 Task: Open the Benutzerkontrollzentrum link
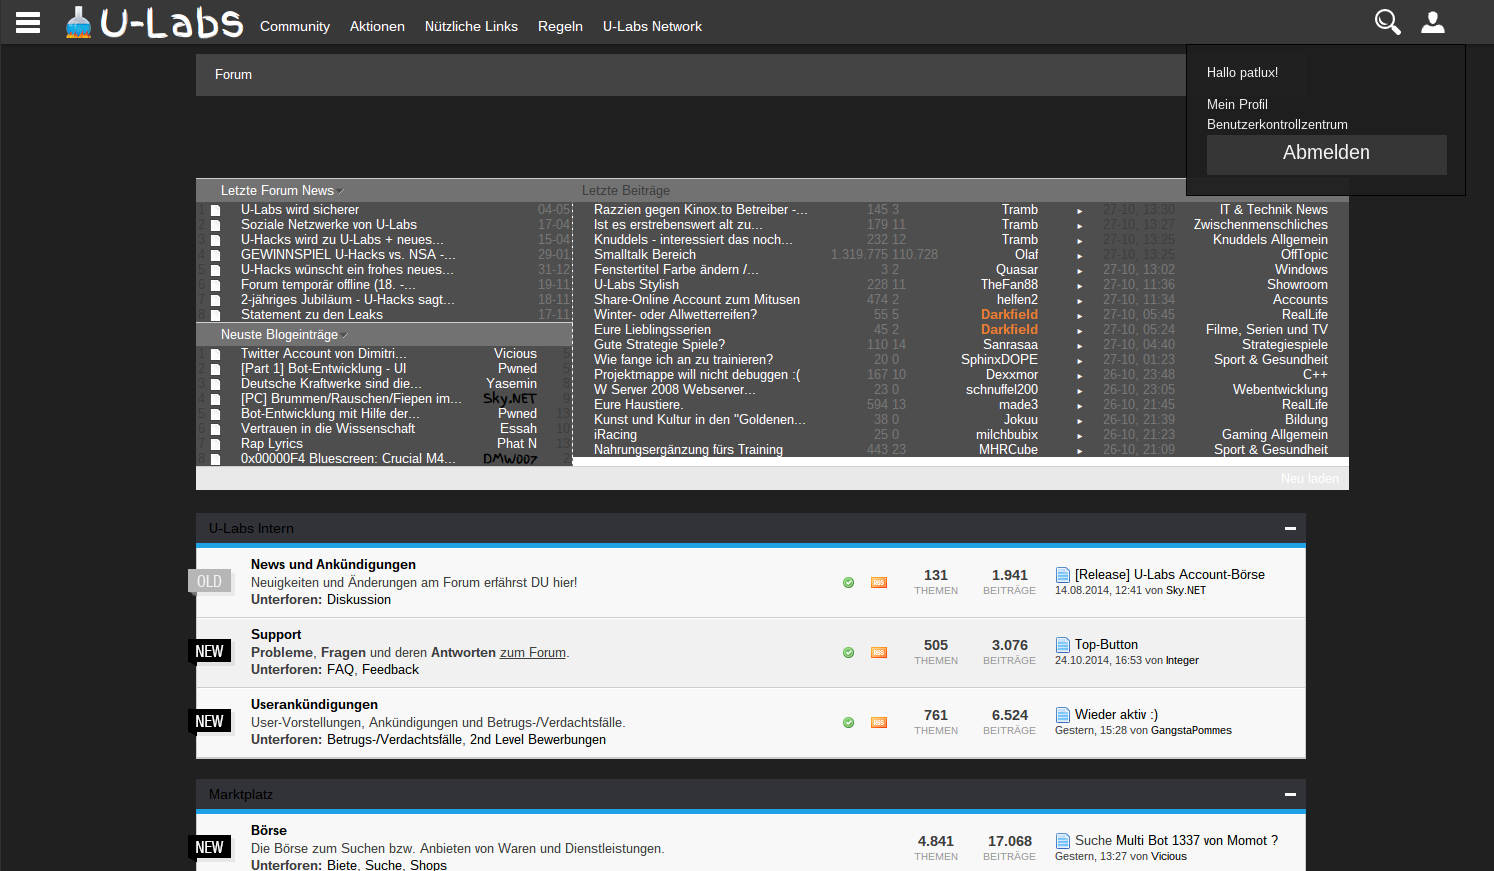(1277, 124)
